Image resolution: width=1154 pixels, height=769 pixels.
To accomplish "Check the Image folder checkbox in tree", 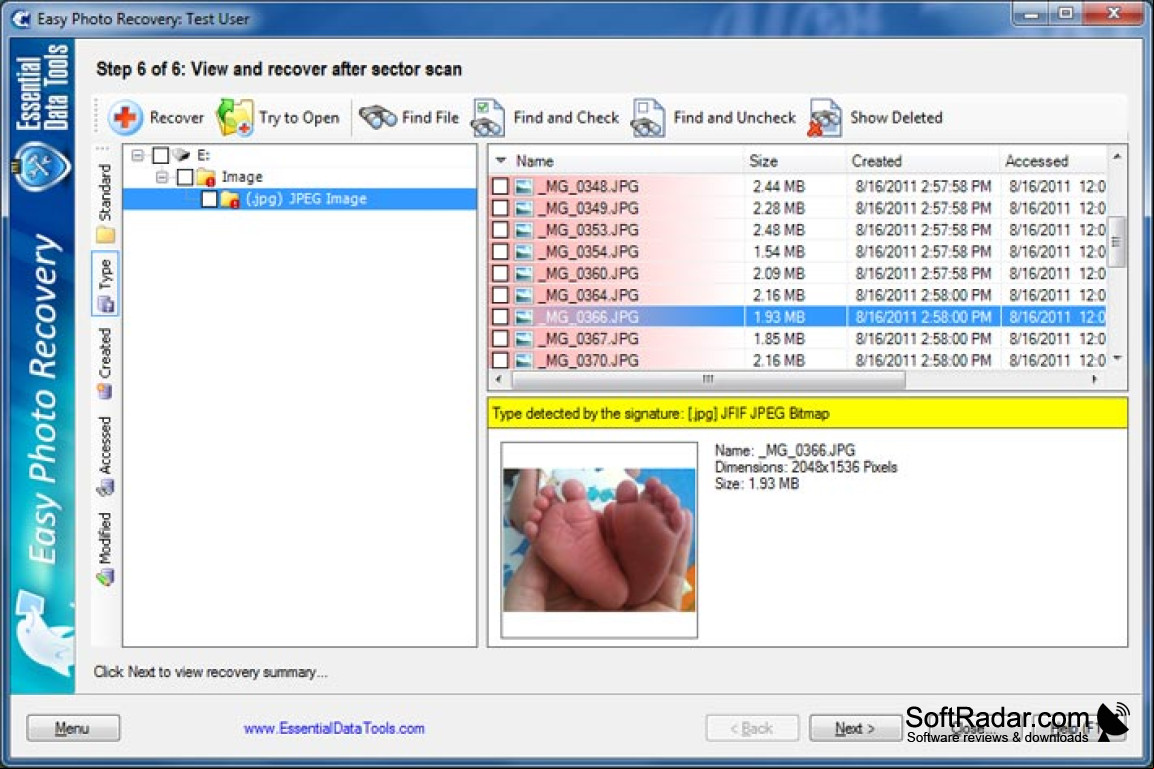I will tap(185, 177).
